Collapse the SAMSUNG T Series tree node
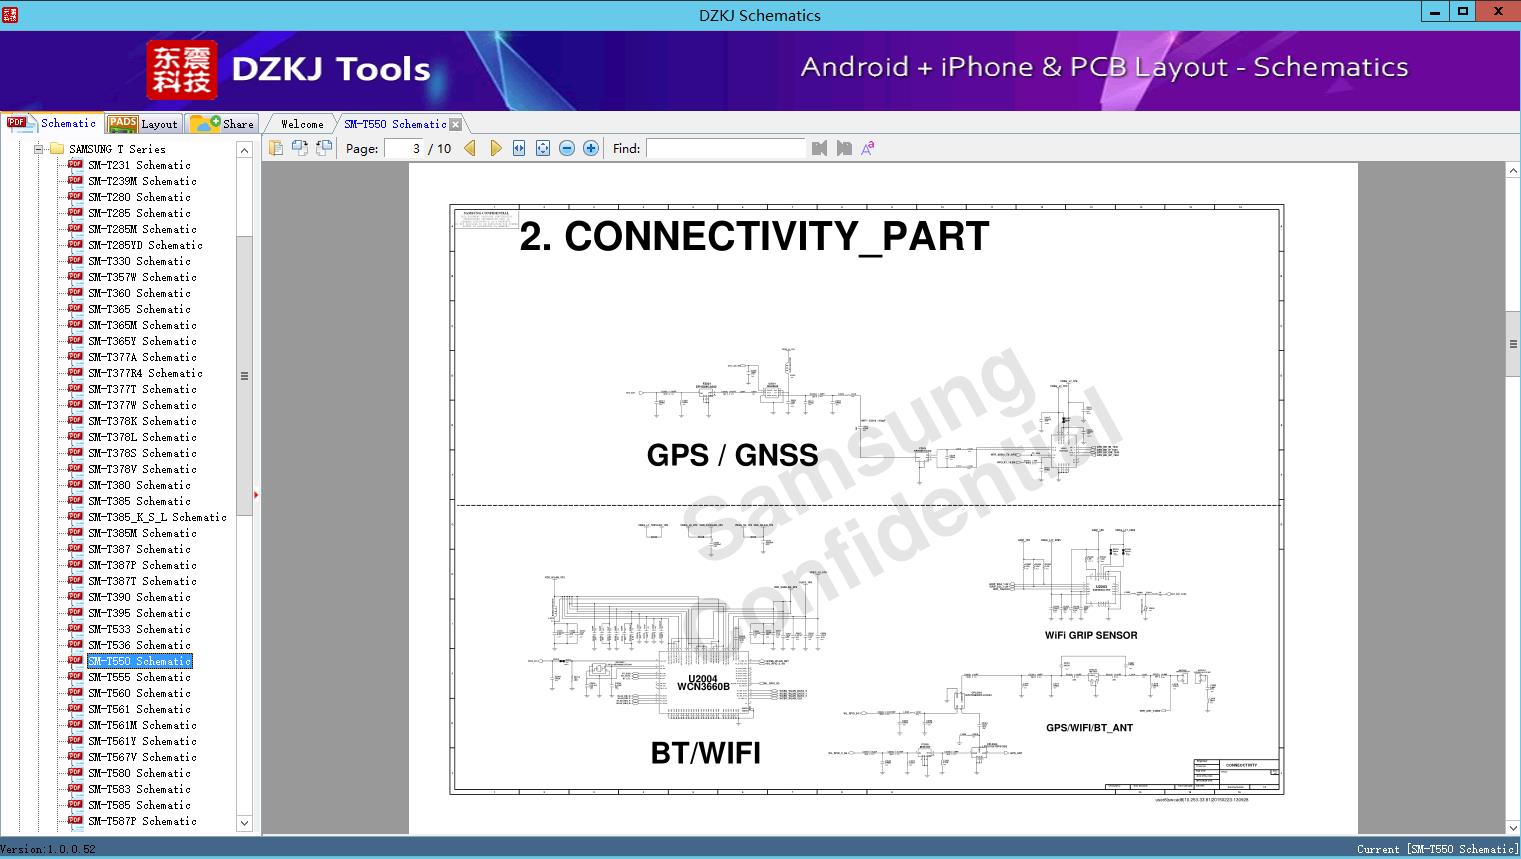 [39, 149]
